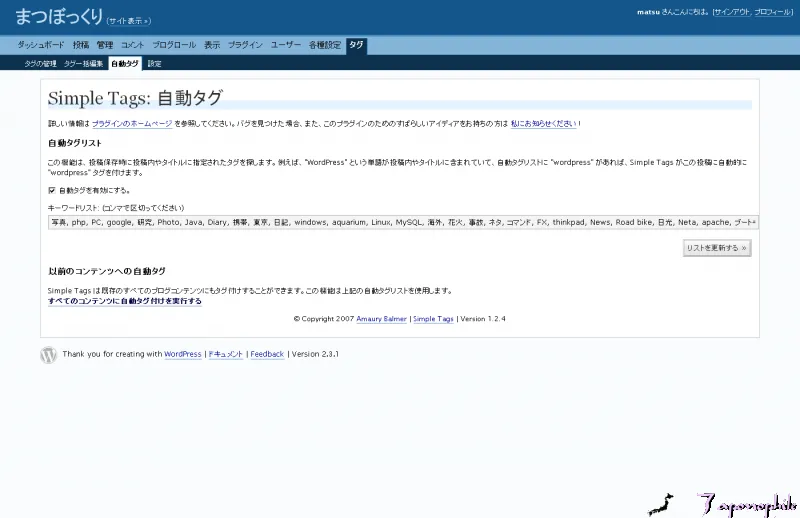800x518 pixels.
Task: Click すべてのコンテンツに自動タグ付けを実行する link
Action: (125, 301)
